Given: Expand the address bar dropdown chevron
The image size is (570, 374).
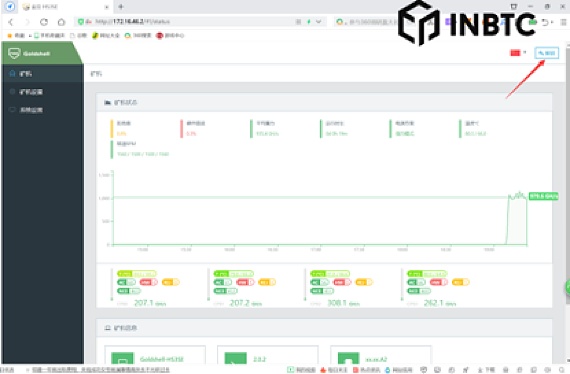Looking at the screenshot, I should coord(318,22).
